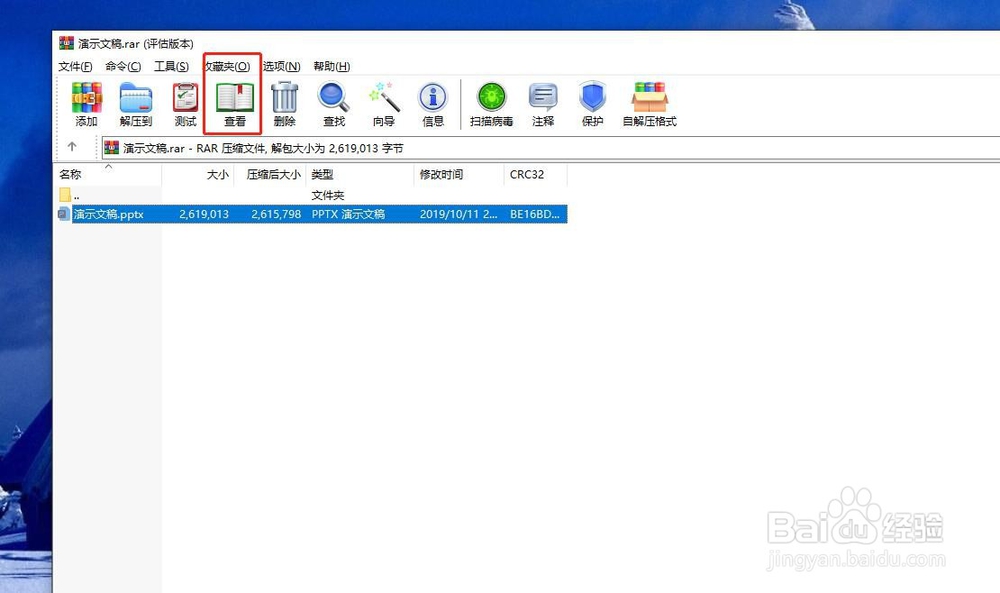Screen dimensions: 1000x593
Task: Click the 文件夹 type cell
Action: pos(328,195)
